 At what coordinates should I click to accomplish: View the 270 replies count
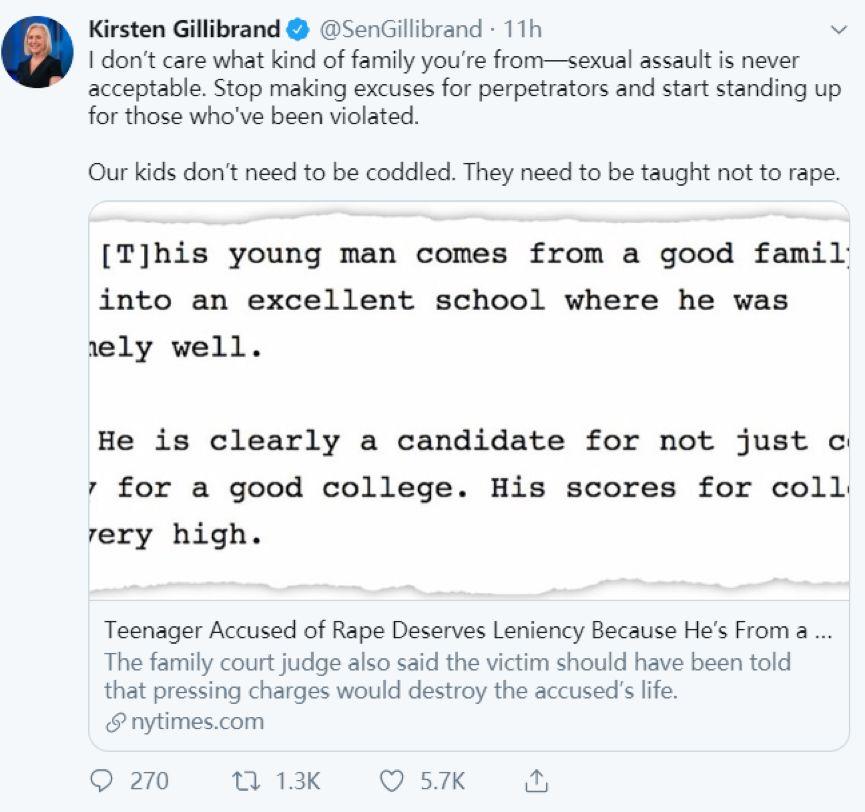tap(149, 780)
